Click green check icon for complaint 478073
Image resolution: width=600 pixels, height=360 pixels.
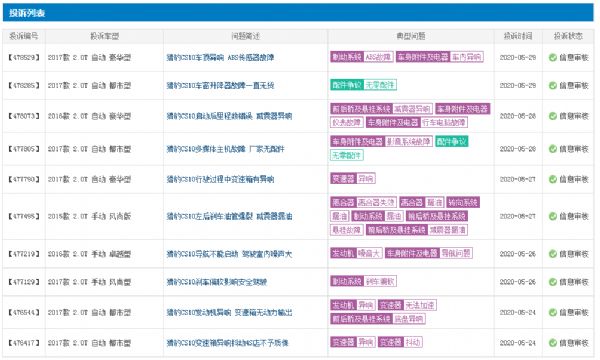(552, 116)
